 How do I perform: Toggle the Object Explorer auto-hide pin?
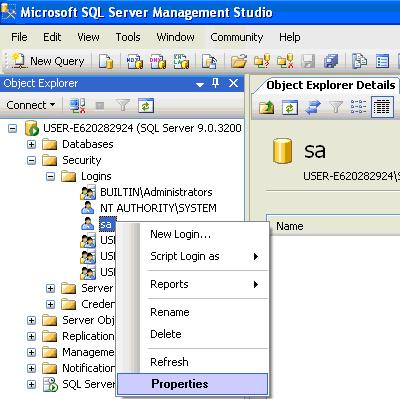coord(216,83)
